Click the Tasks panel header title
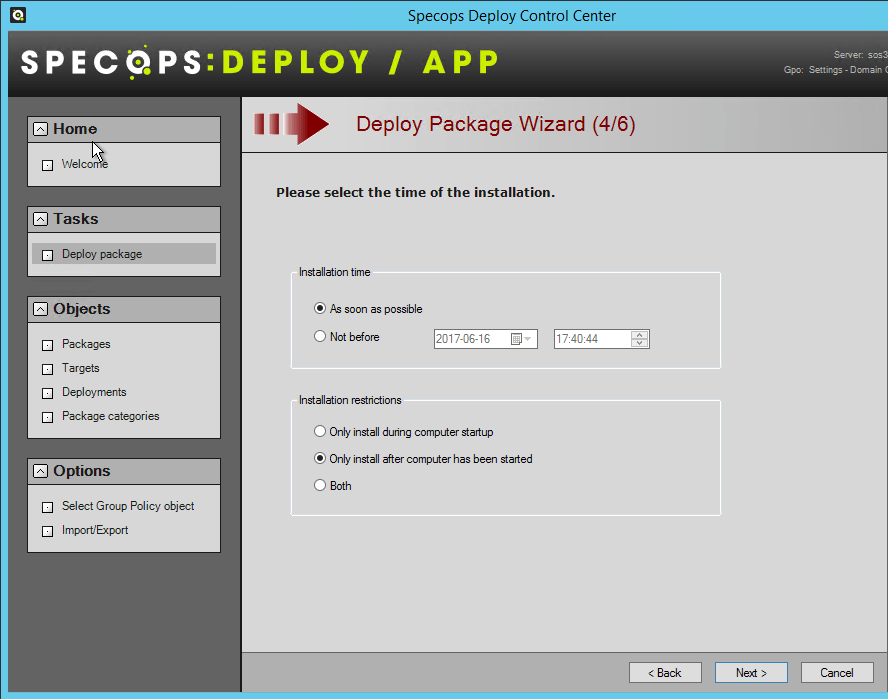Image resolution: width=888 pixels, height=699 pixels. 76,219
